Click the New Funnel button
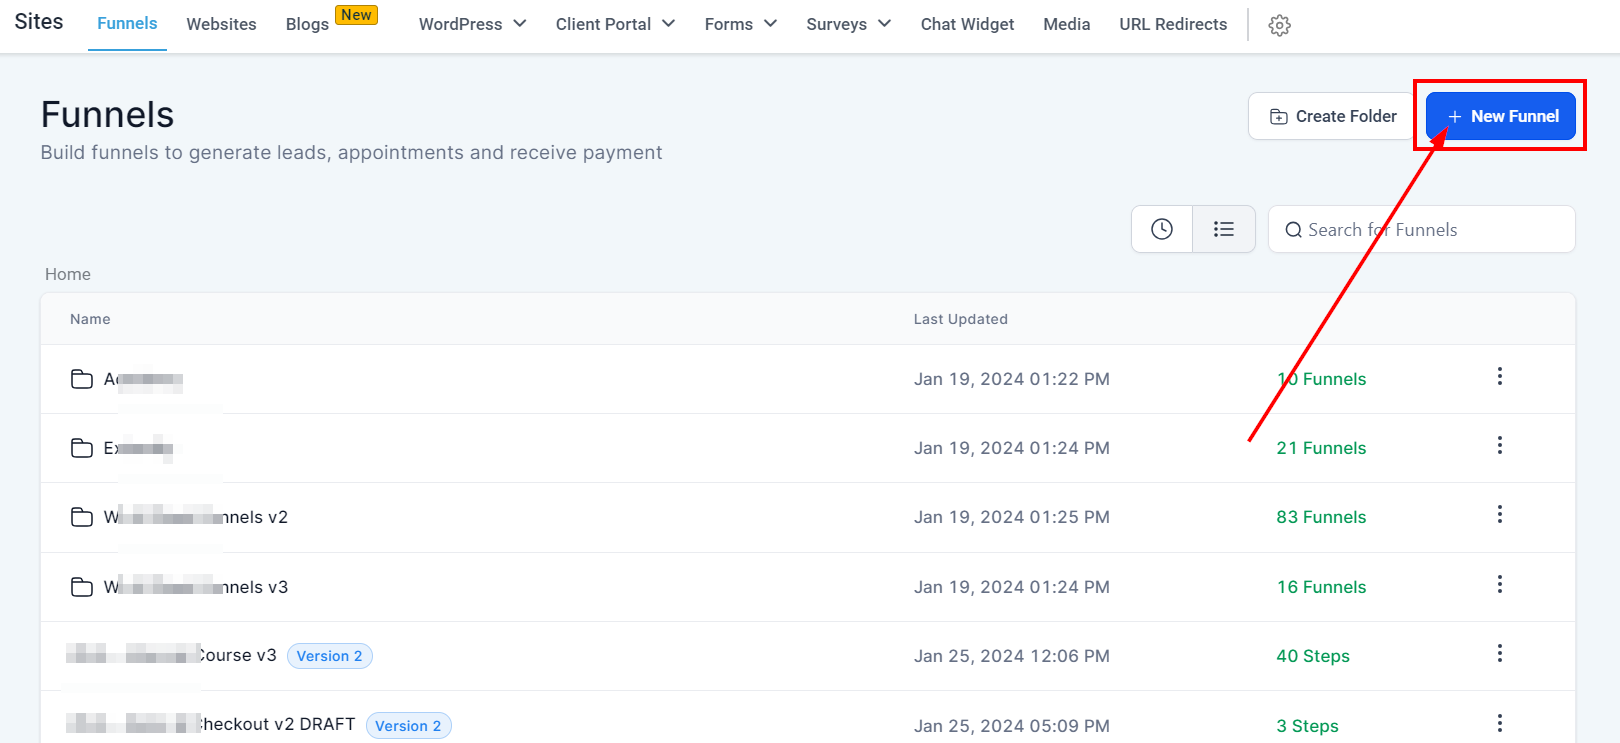The height and width of the screenshot is (743, 1620). point(1500,116)
